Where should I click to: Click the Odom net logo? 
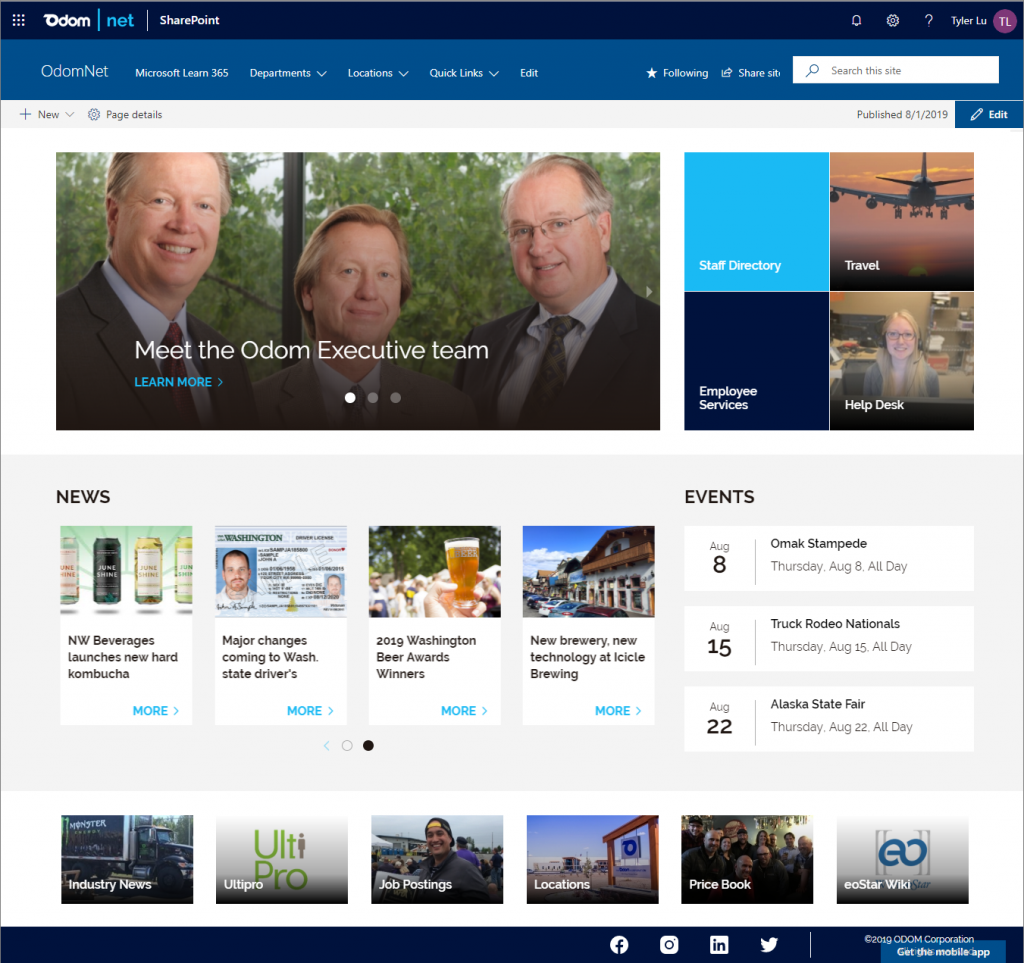coord(88,20)
